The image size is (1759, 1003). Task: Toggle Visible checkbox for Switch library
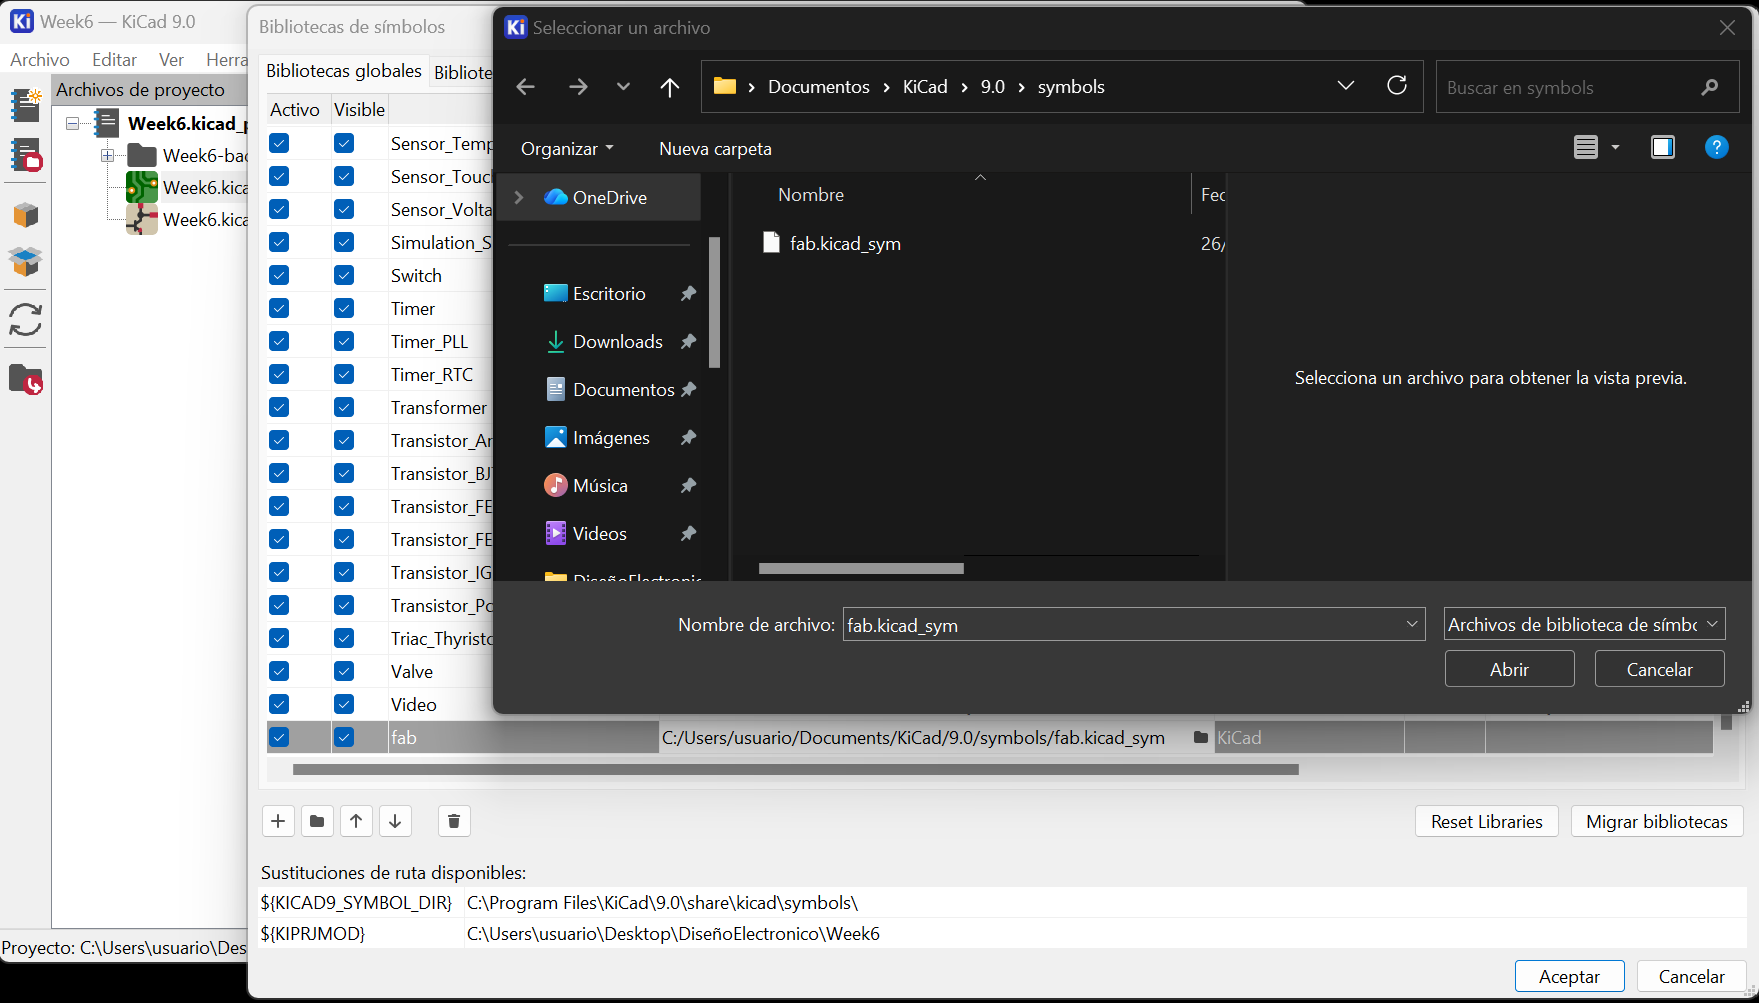[x=344, y=275]
